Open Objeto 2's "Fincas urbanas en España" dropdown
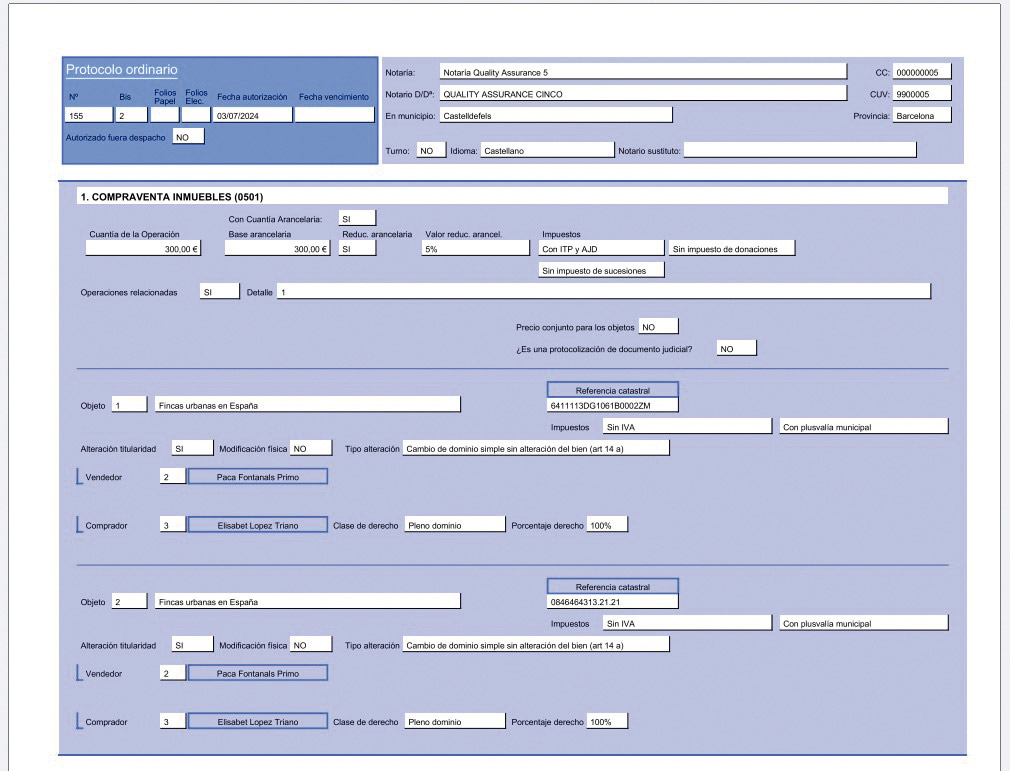The height and width of the screenshot is (771, 1010). point(307,602)
